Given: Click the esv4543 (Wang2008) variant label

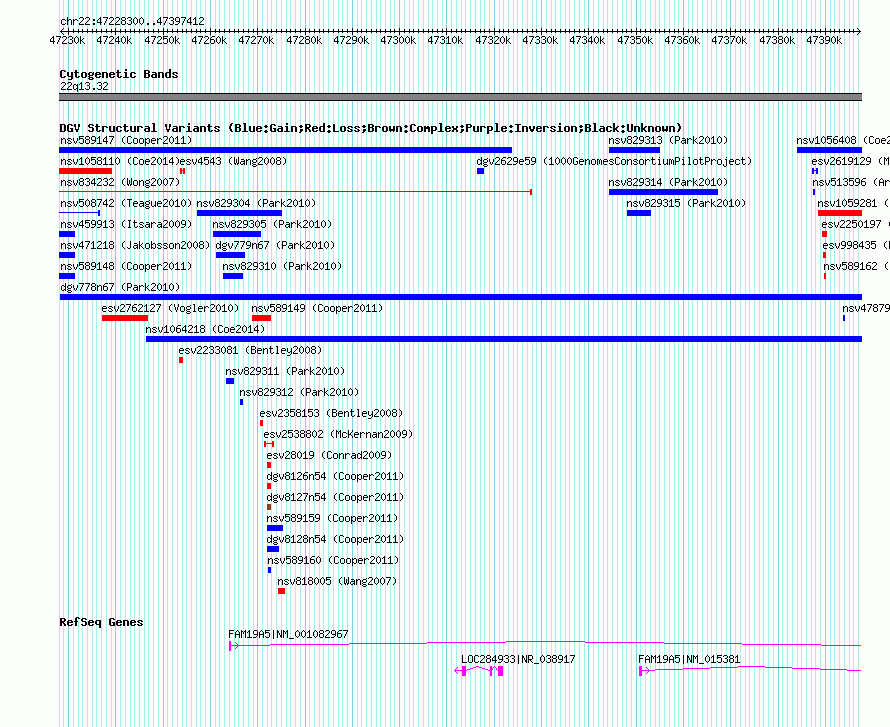Looking at the screenshot, I should (233, 161).
